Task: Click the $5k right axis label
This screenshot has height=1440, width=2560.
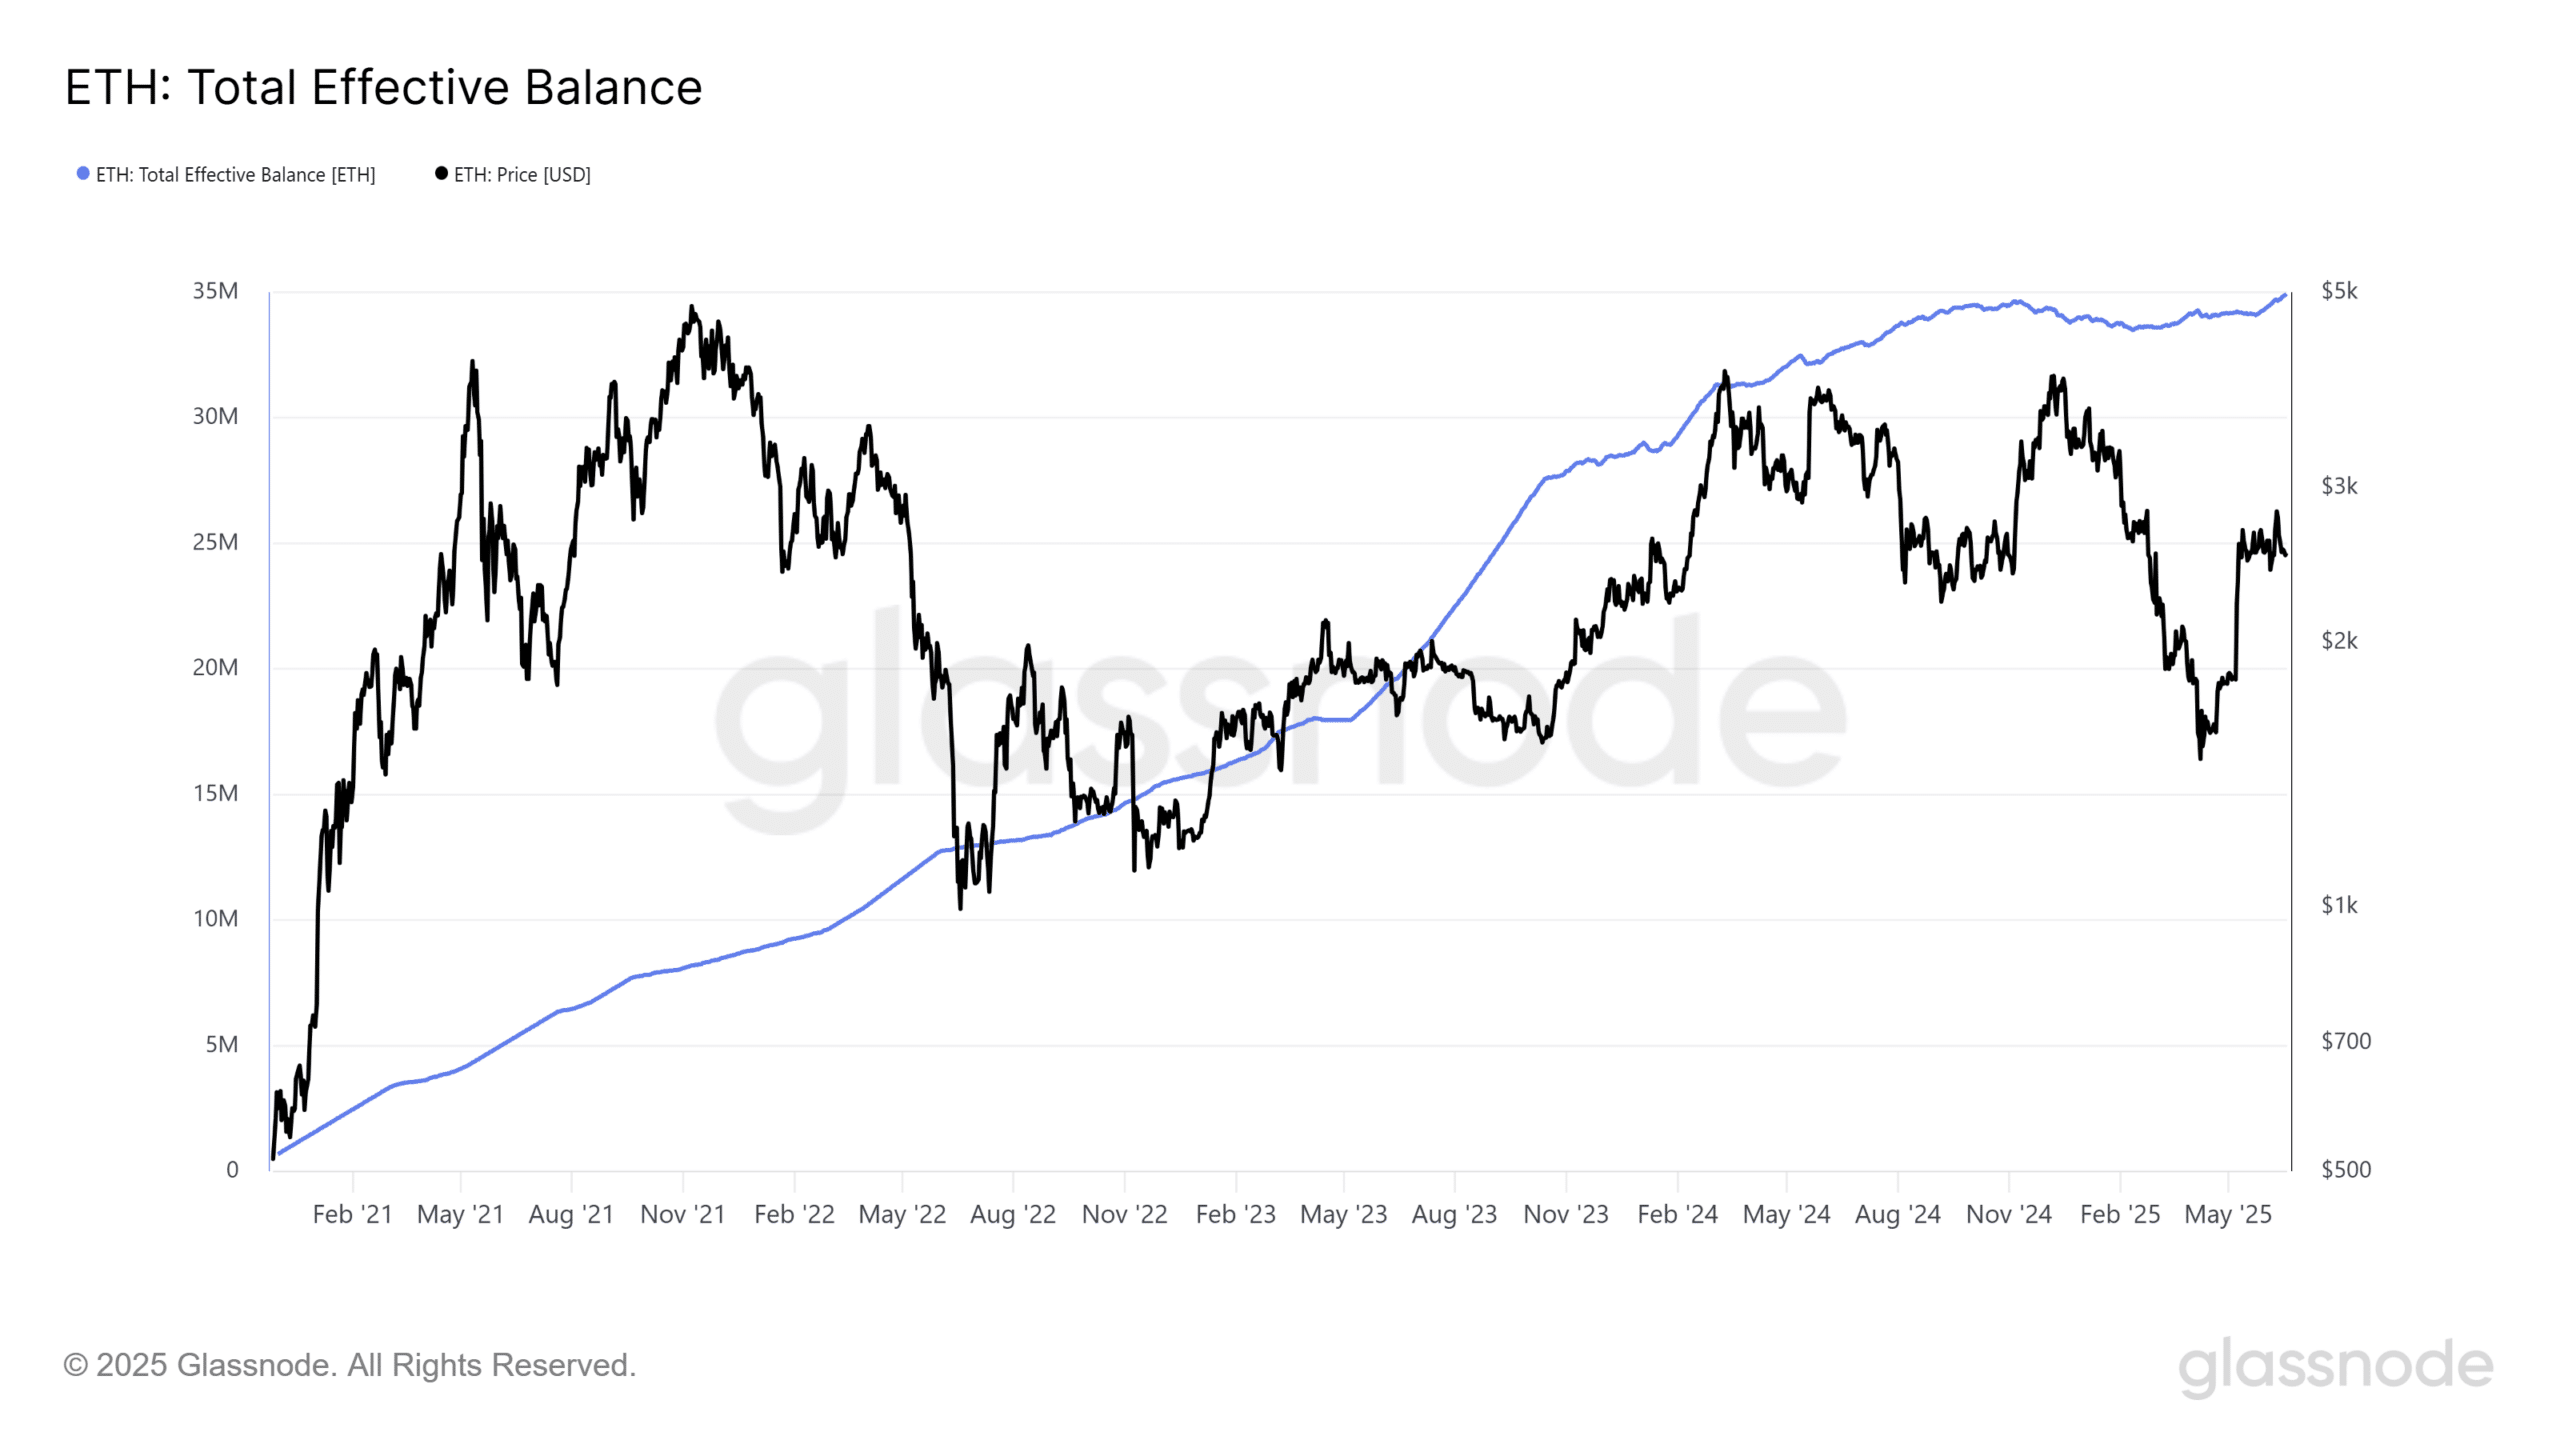Action: (x=2338, y=291)
